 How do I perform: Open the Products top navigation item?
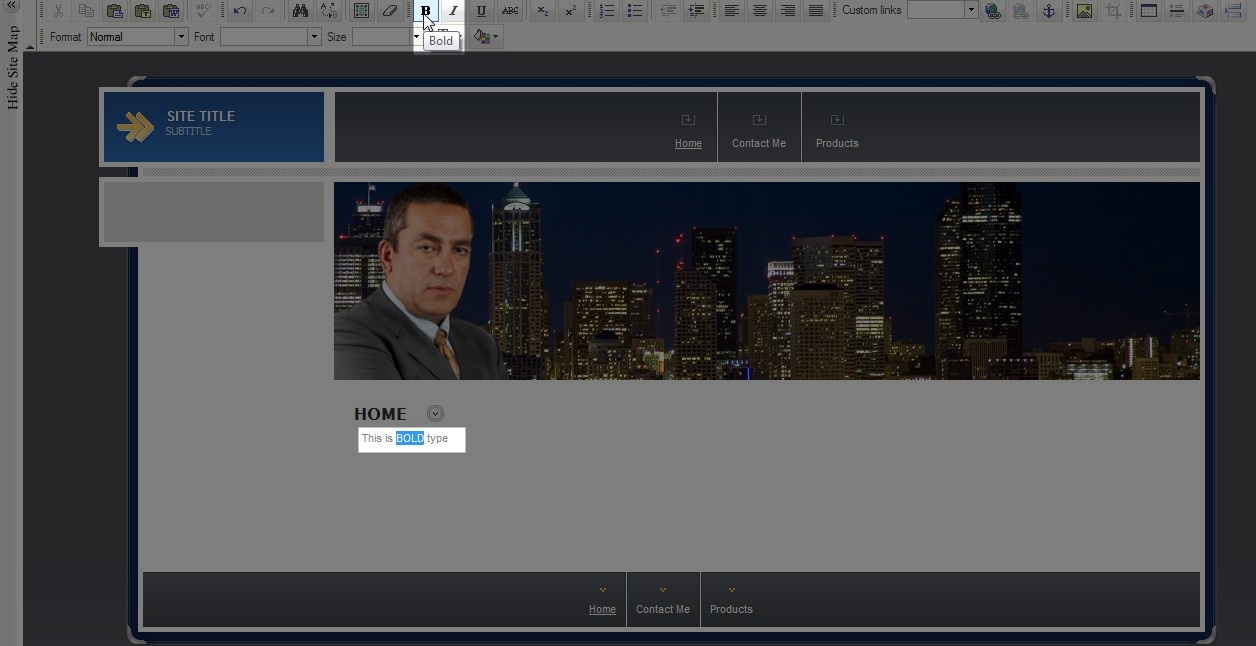(x=837, y=143)
